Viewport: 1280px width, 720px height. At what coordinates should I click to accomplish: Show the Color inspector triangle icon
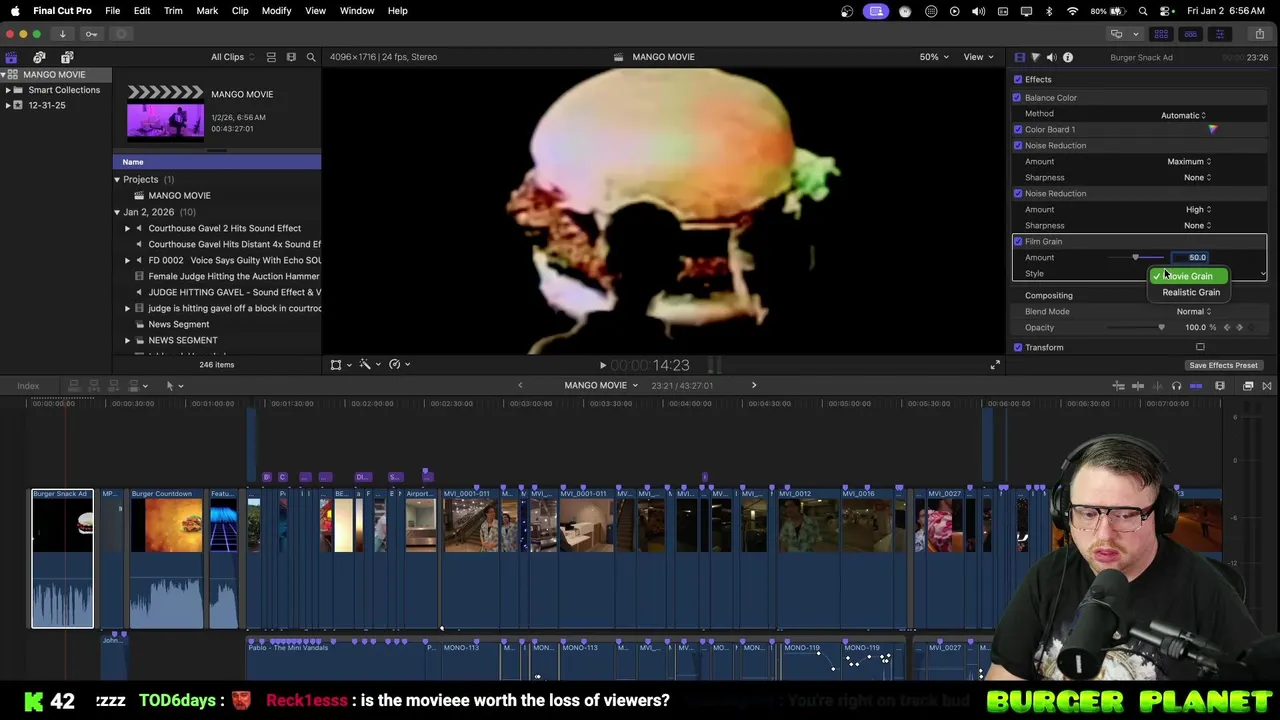coord(1035,57)
